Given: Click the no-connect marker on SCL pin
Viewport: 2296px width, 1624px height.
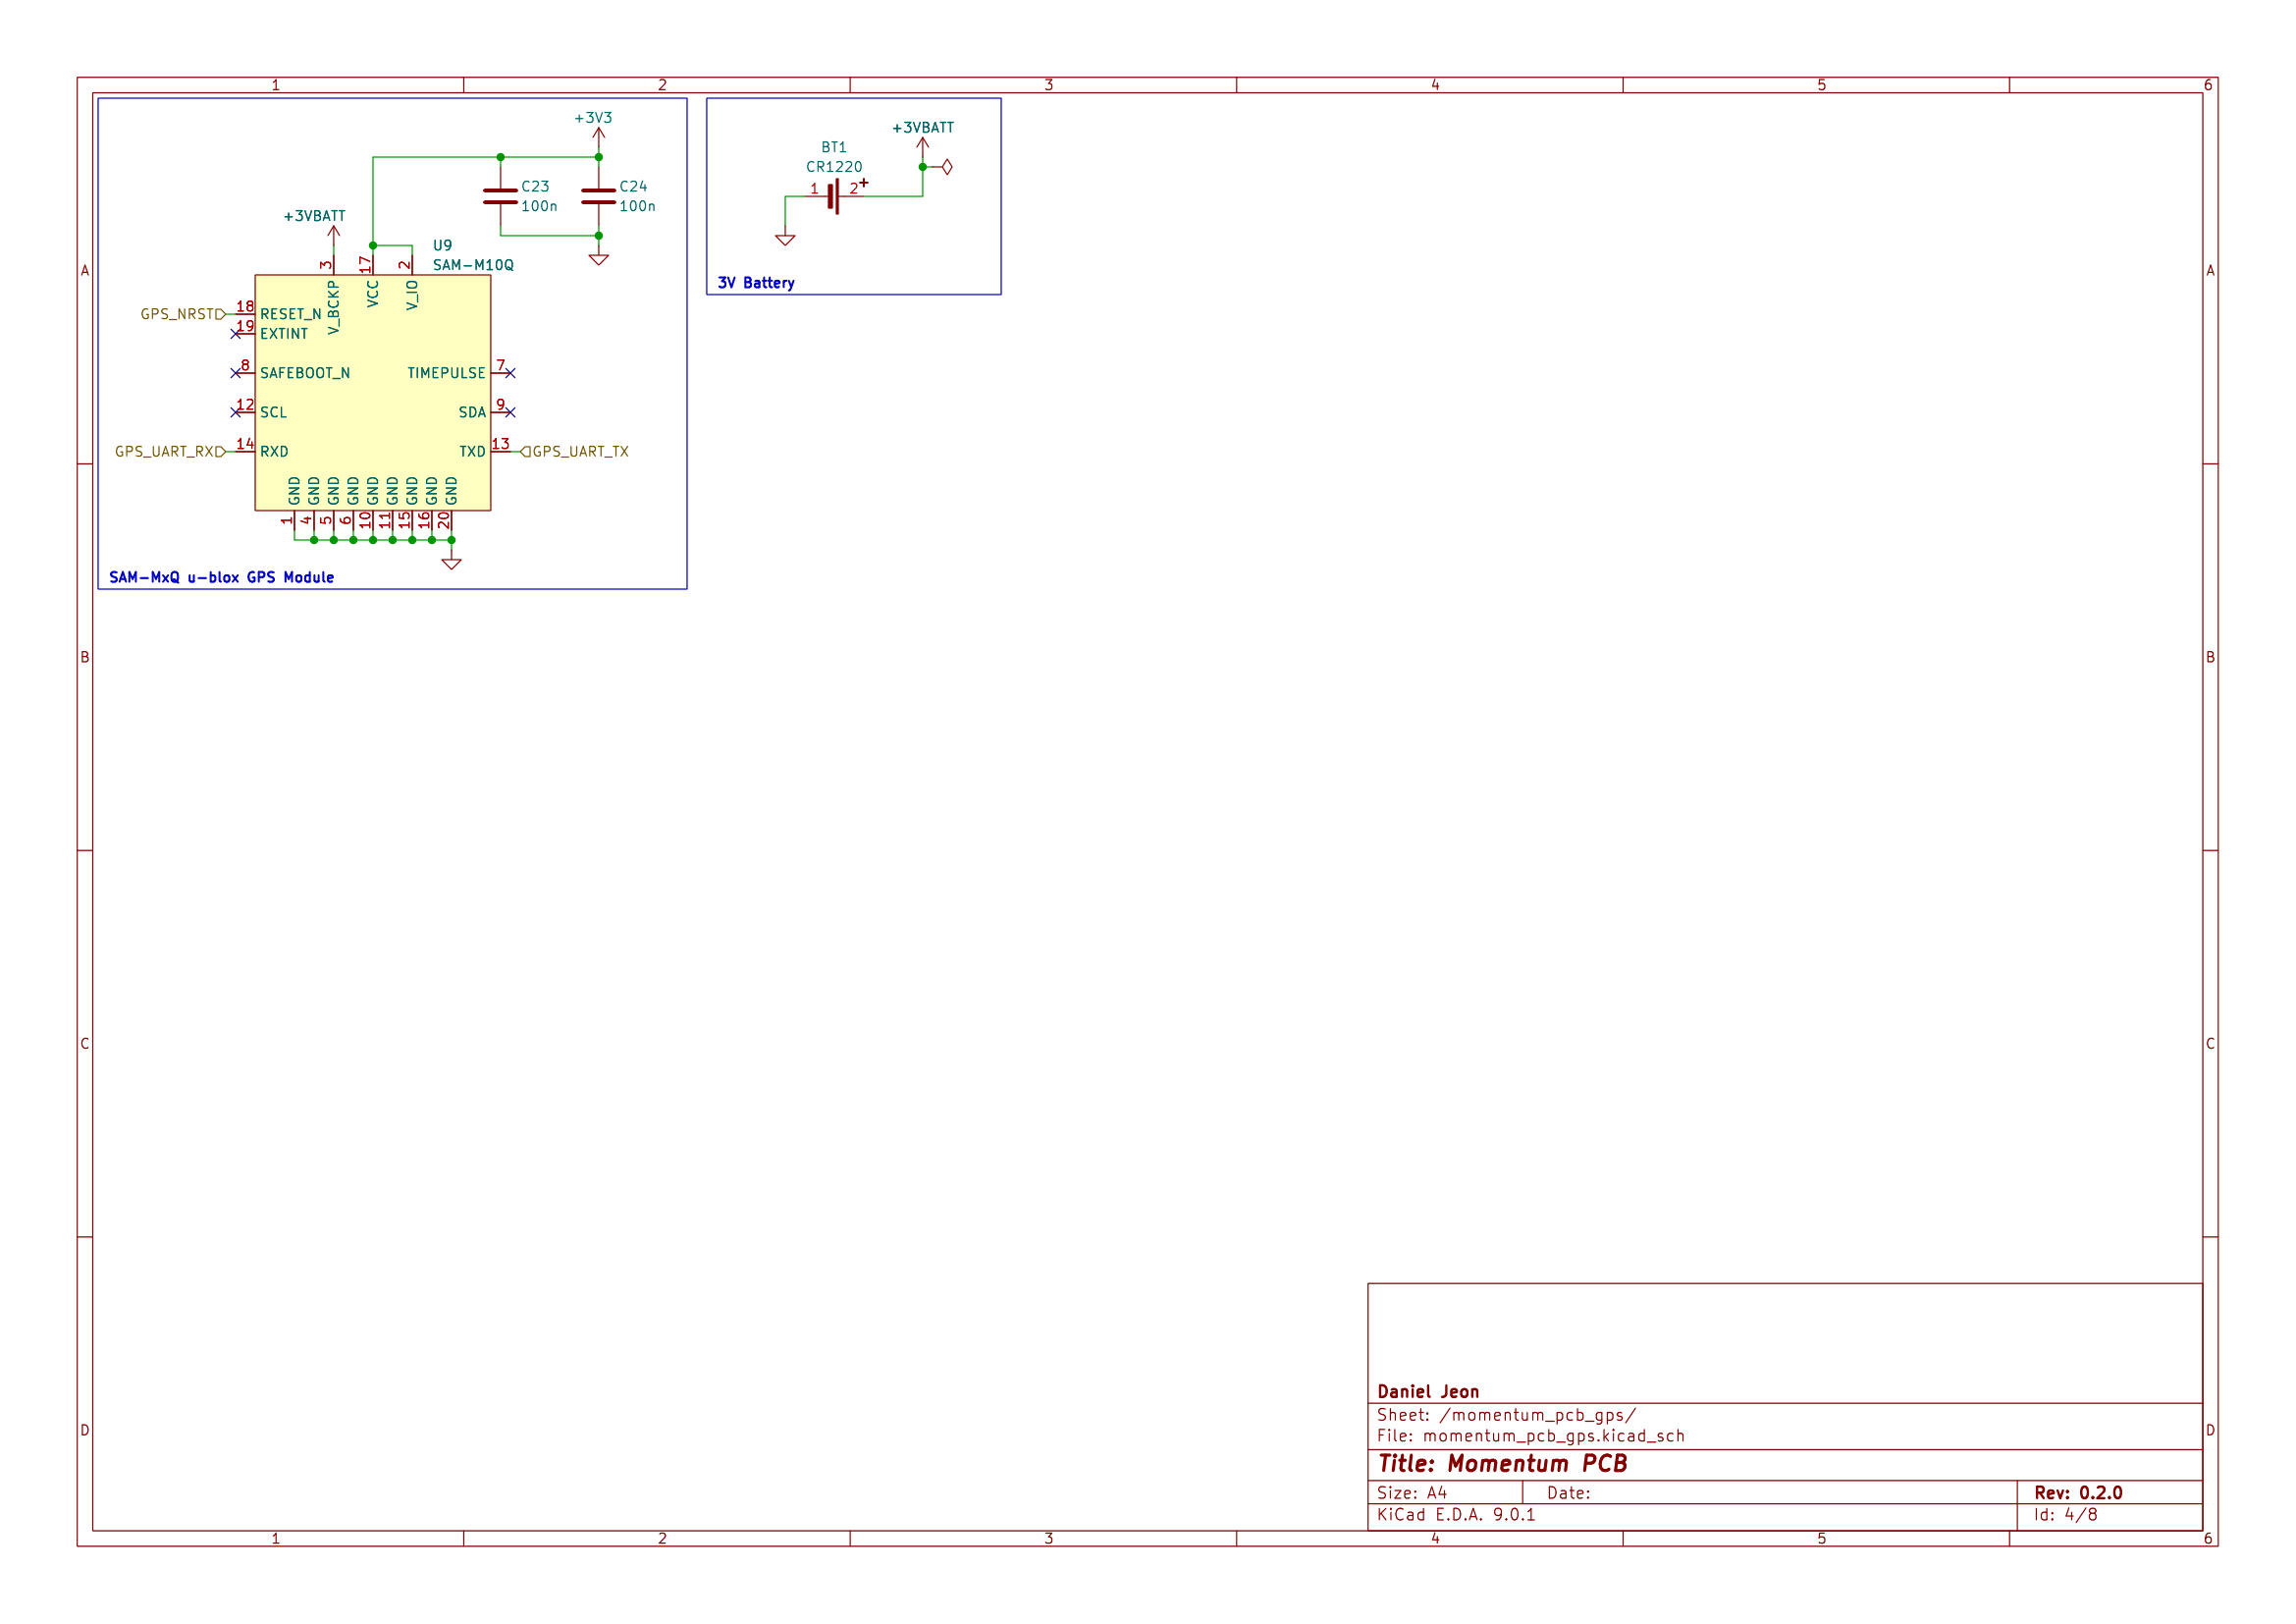Looking at the screenshot, I should click(x=233, y=412).
